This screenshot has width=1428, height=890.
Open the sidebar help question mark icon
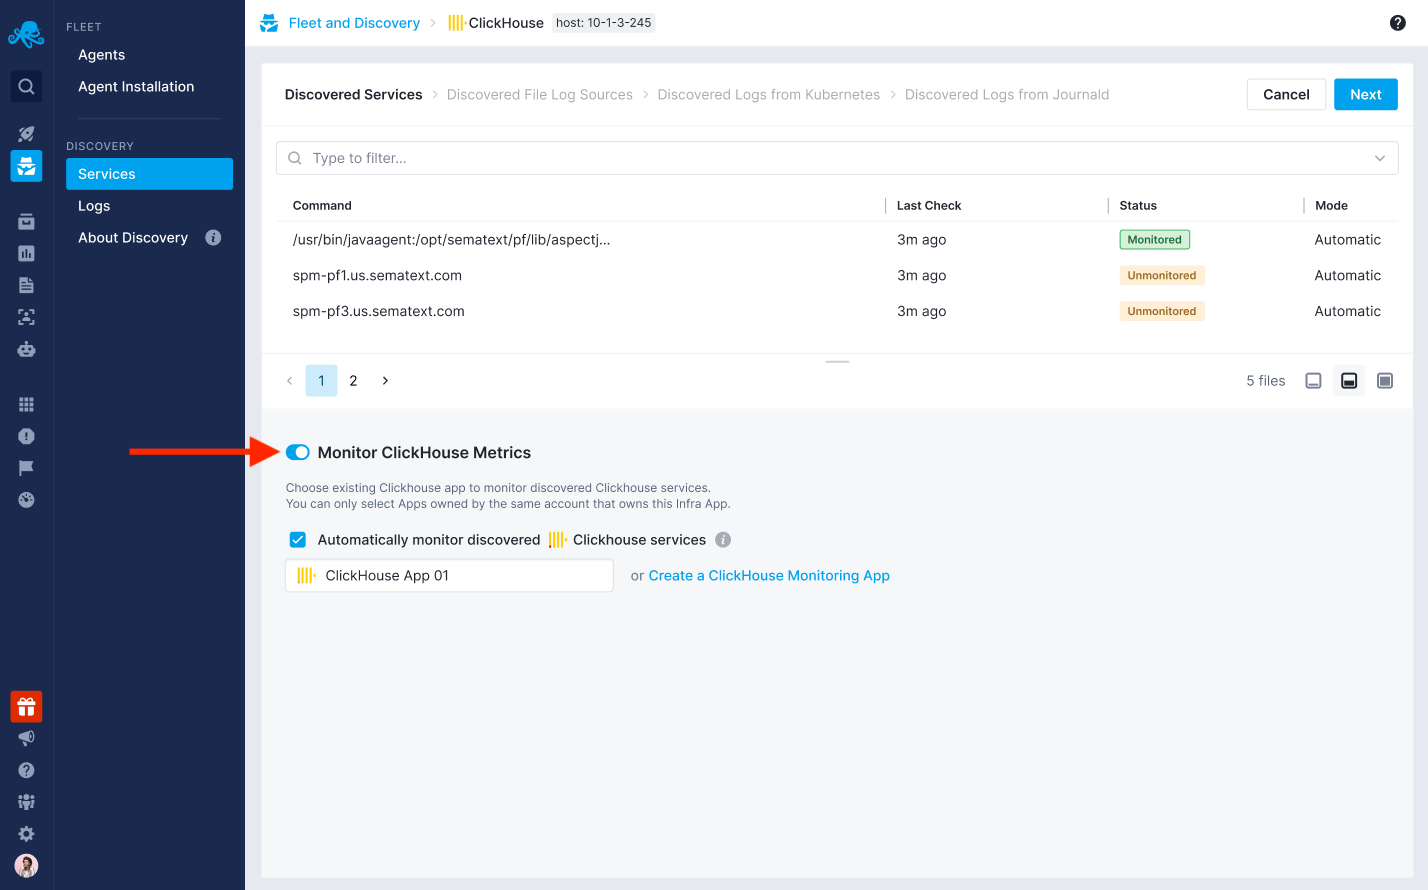click(x=26, y=770)
